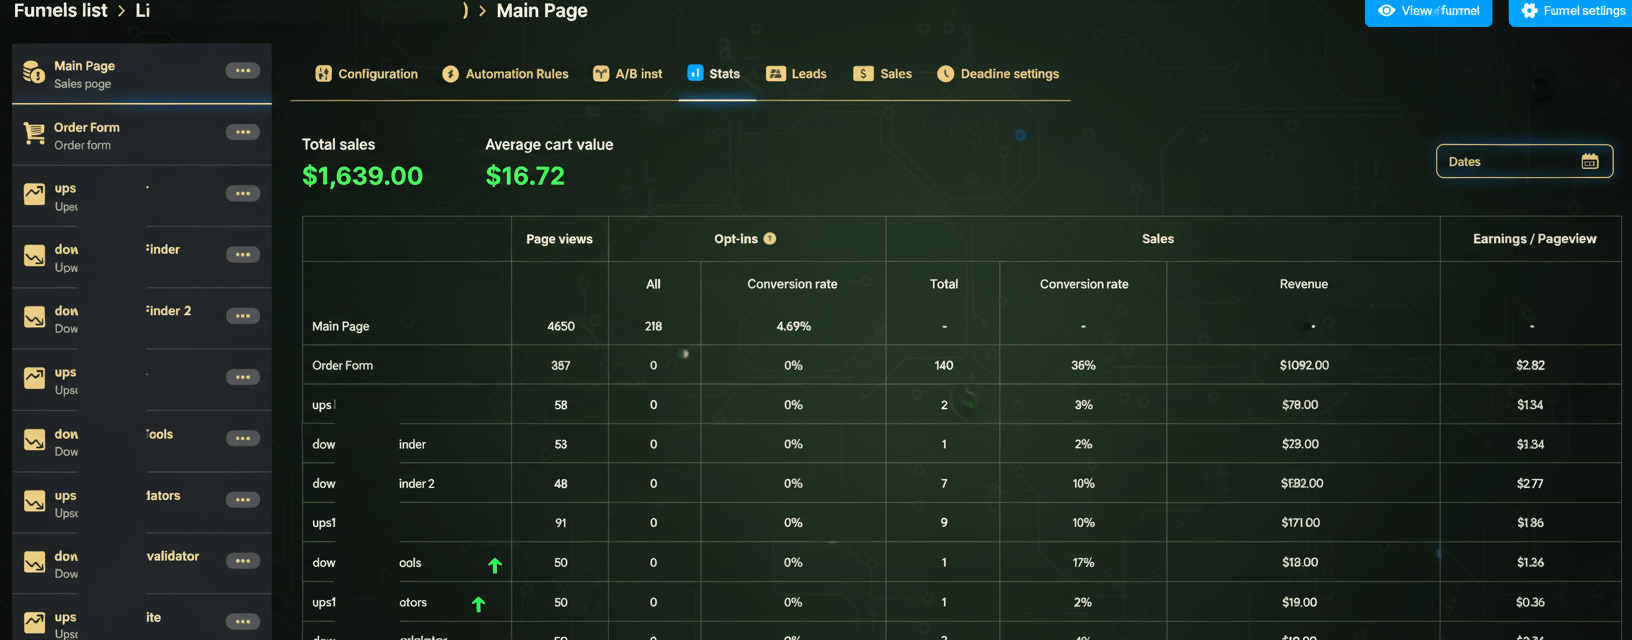Open the Deadline settings tab

[998, 74]
